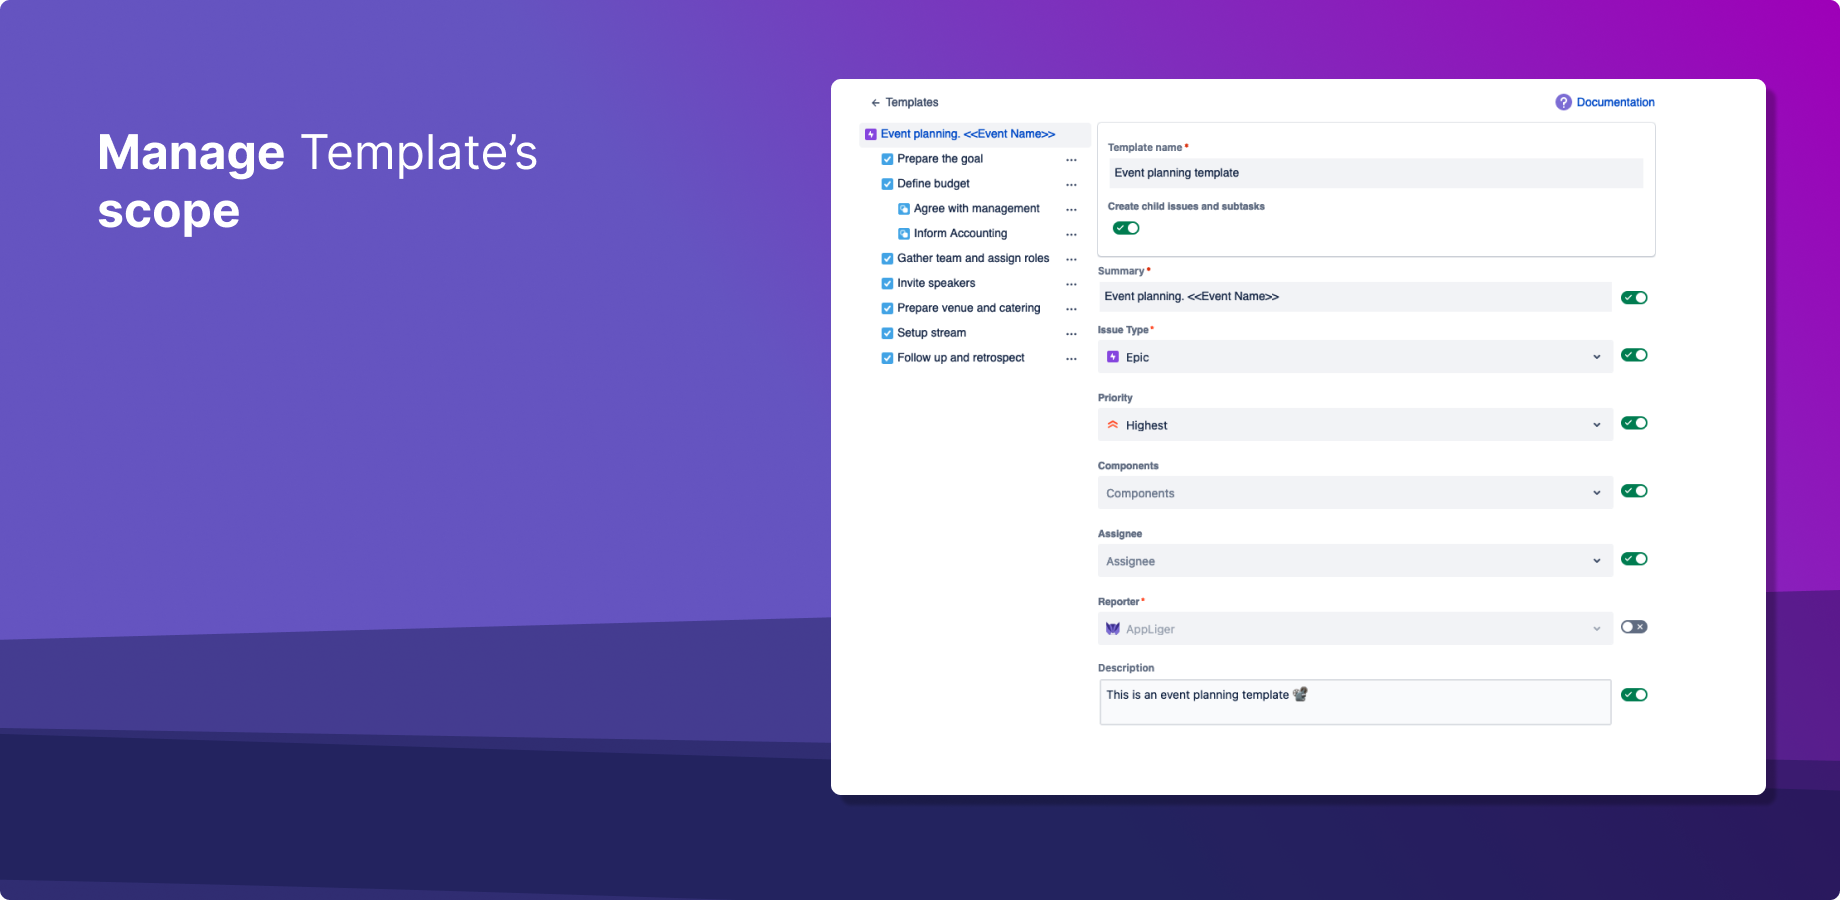Open the Priority dropdown showing Highest
The image size is (1840, 900).
point(1355,425)
